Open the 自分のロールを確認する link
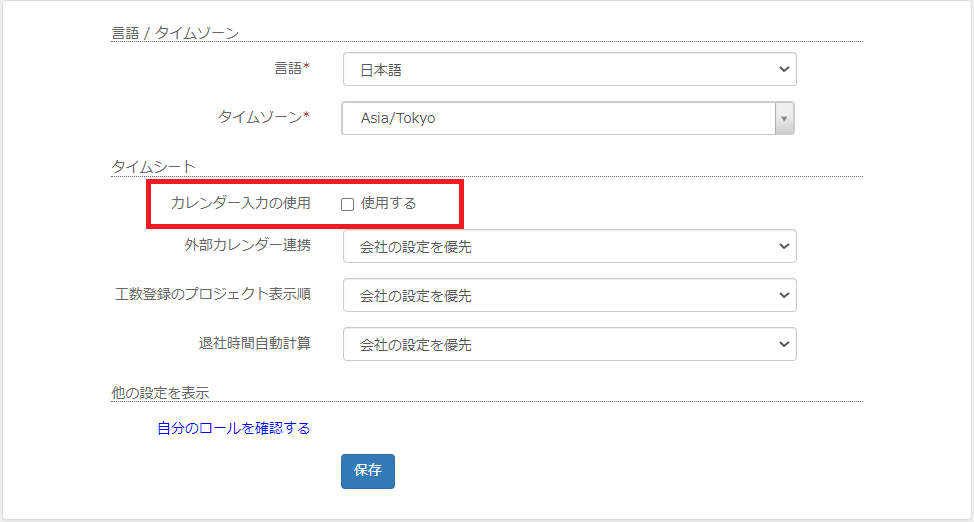974x522 pixels. click(x=234, y=428)
